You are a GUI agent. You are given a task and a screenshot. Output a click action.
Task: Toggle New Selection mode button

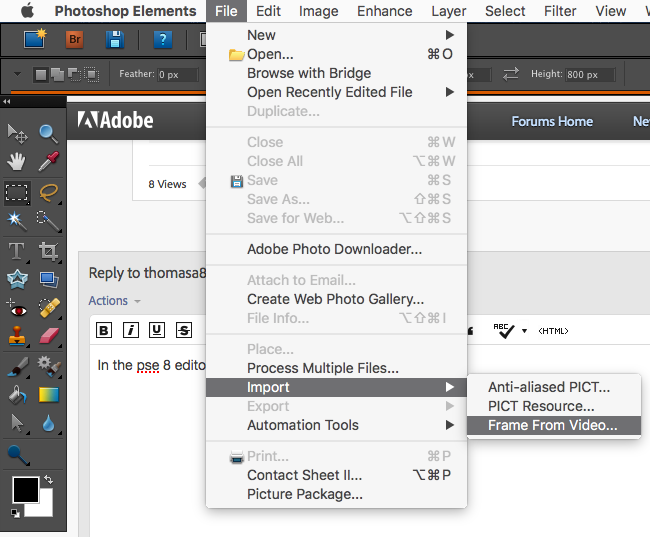(x=41, y=75)
